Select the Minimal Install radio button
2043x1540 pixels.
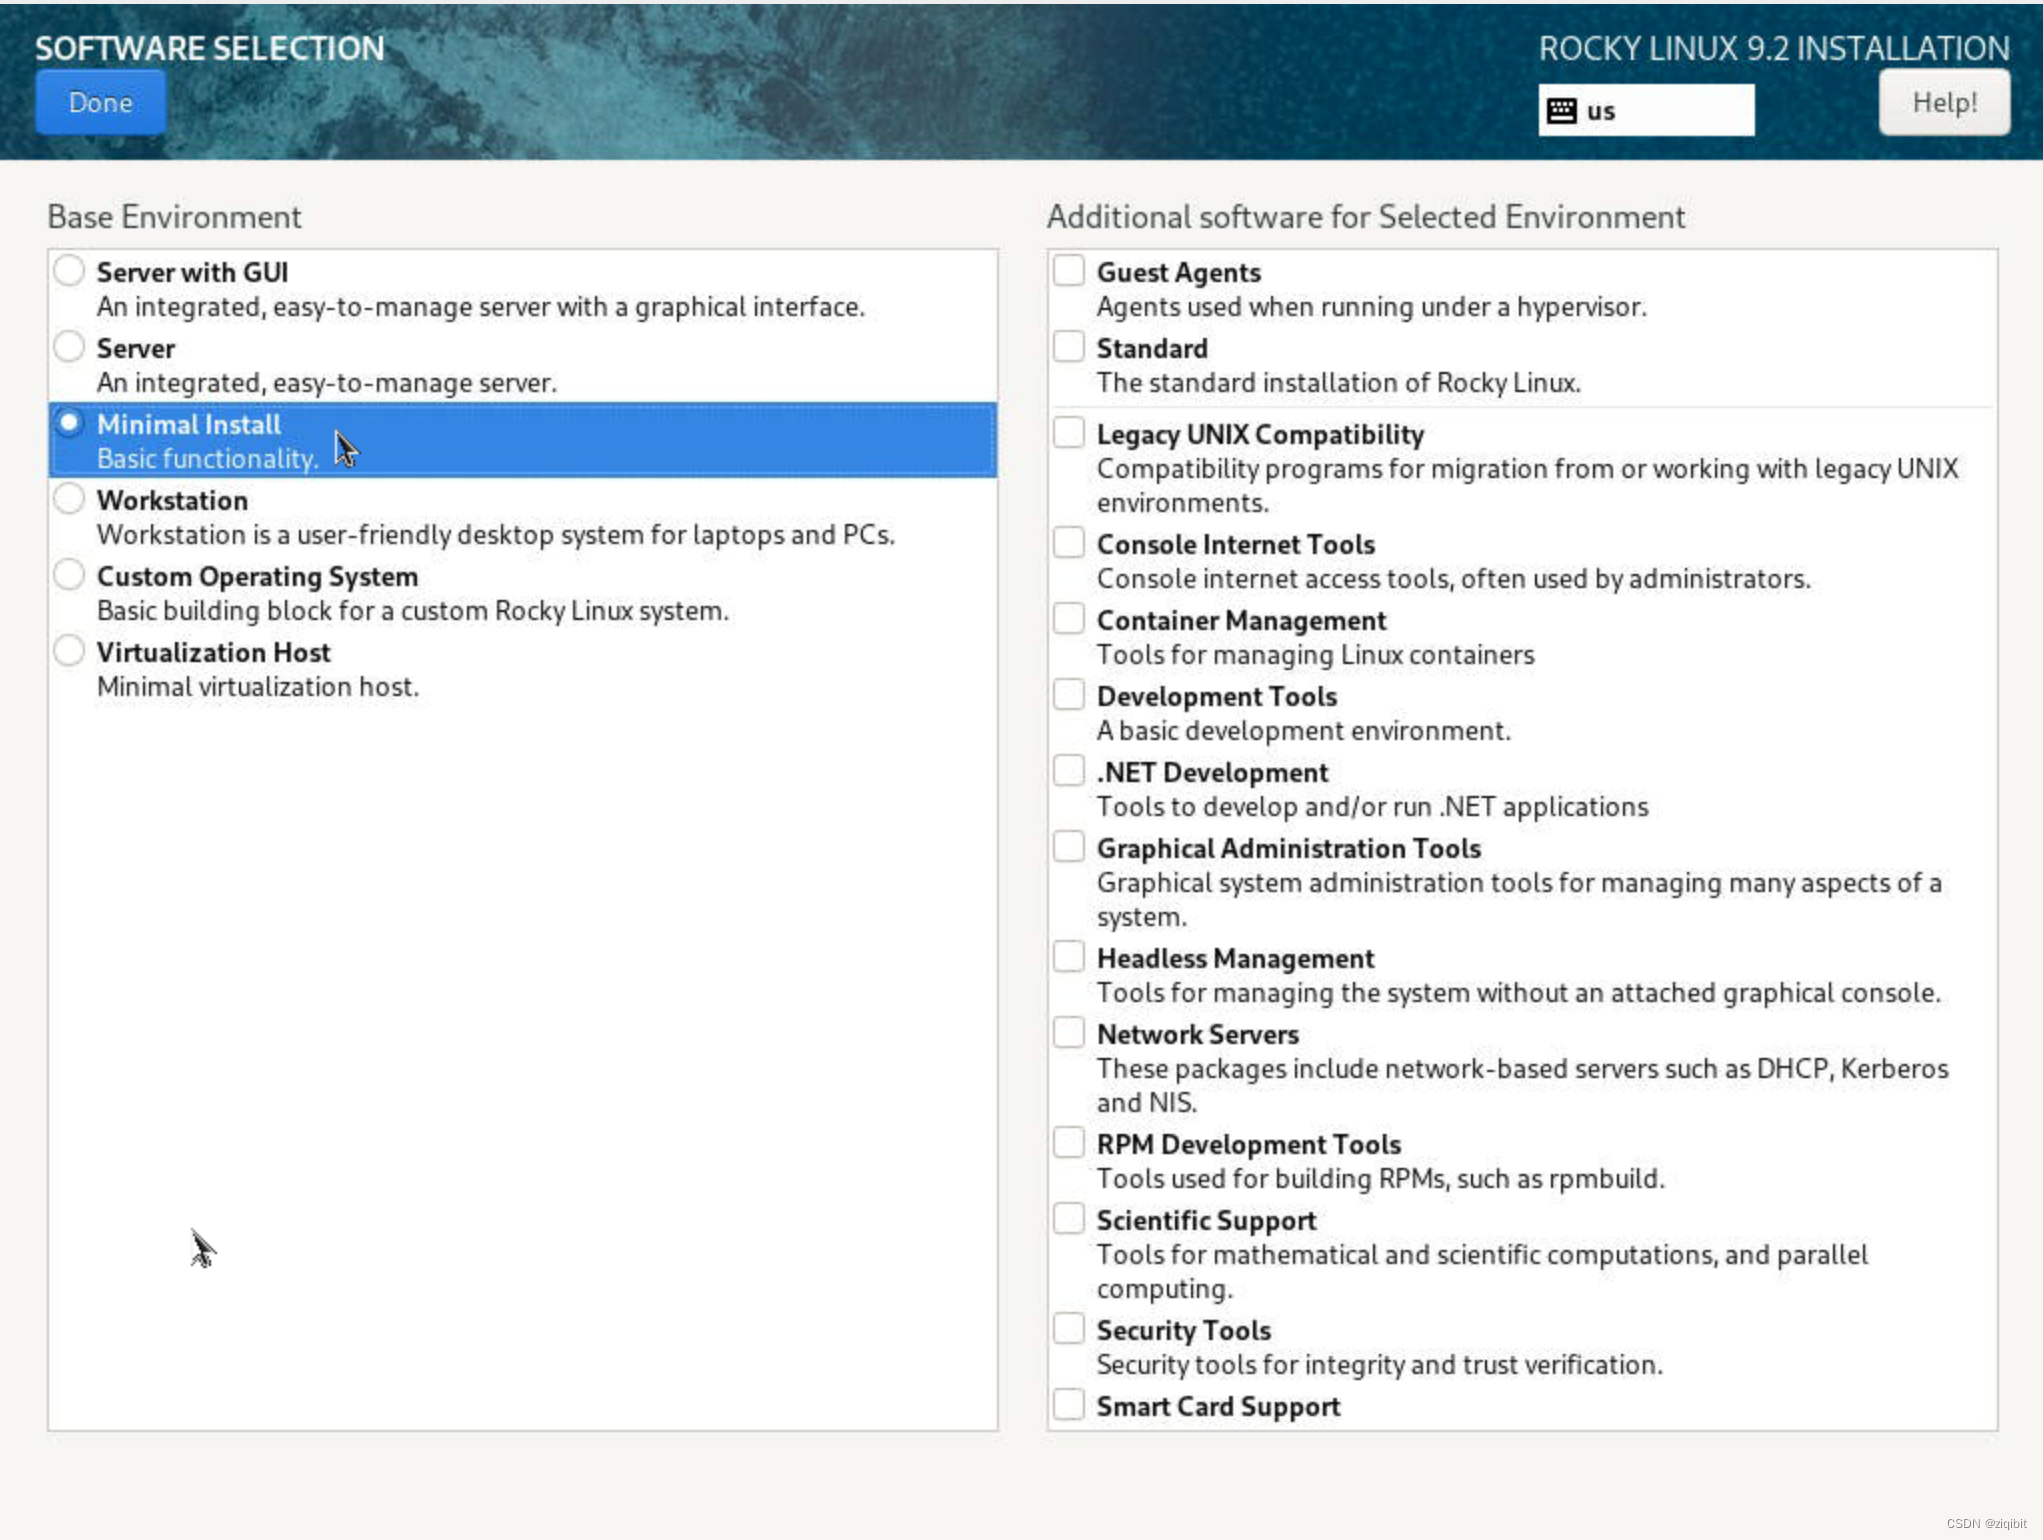[69, 422]
